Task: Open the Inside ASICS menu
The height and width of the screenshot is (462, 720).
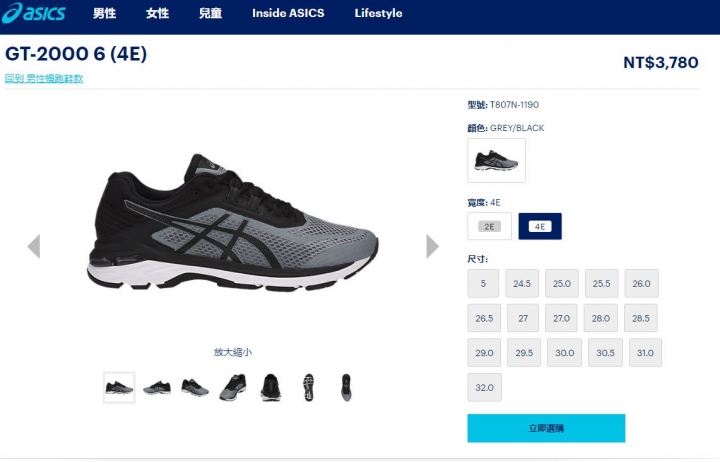Action: [288, 13]
